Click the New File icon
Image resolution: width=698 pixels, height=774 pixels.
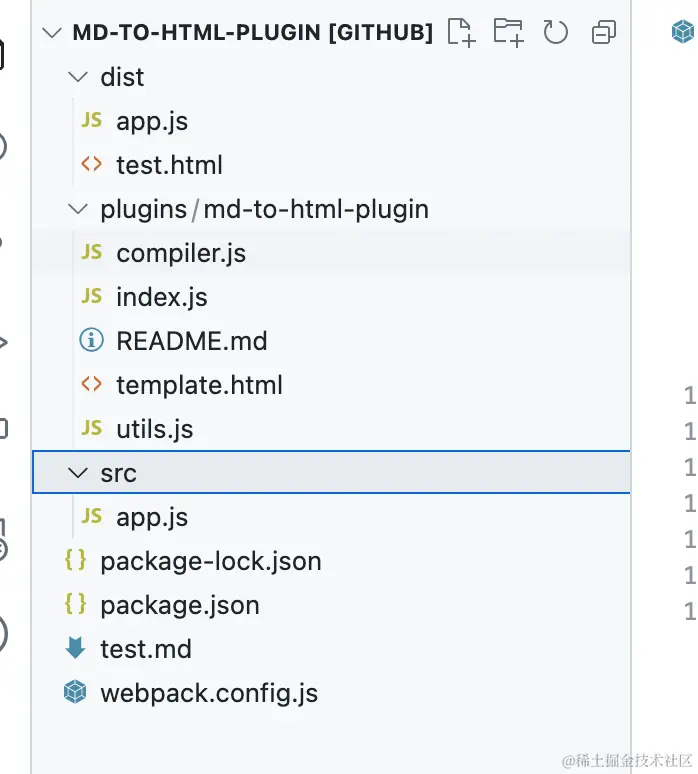tap(461, 32)
